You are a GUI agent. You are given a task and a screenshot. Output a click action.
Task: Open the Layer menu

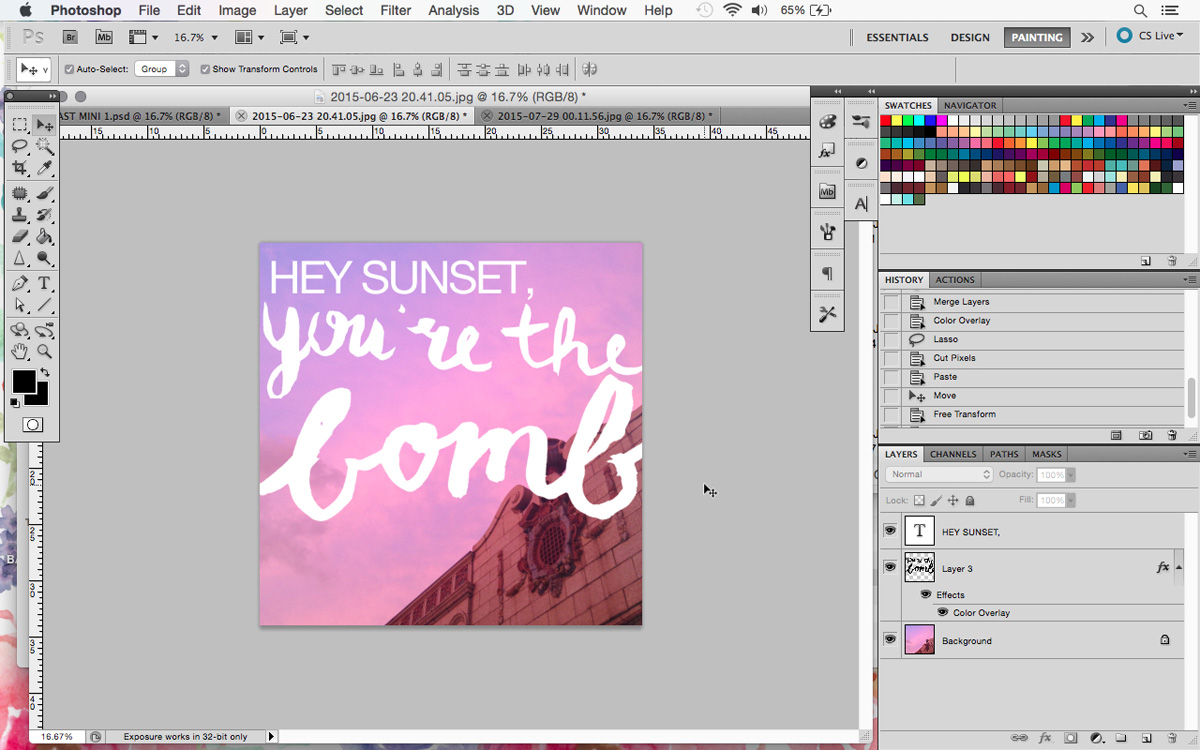coord(291,10)
